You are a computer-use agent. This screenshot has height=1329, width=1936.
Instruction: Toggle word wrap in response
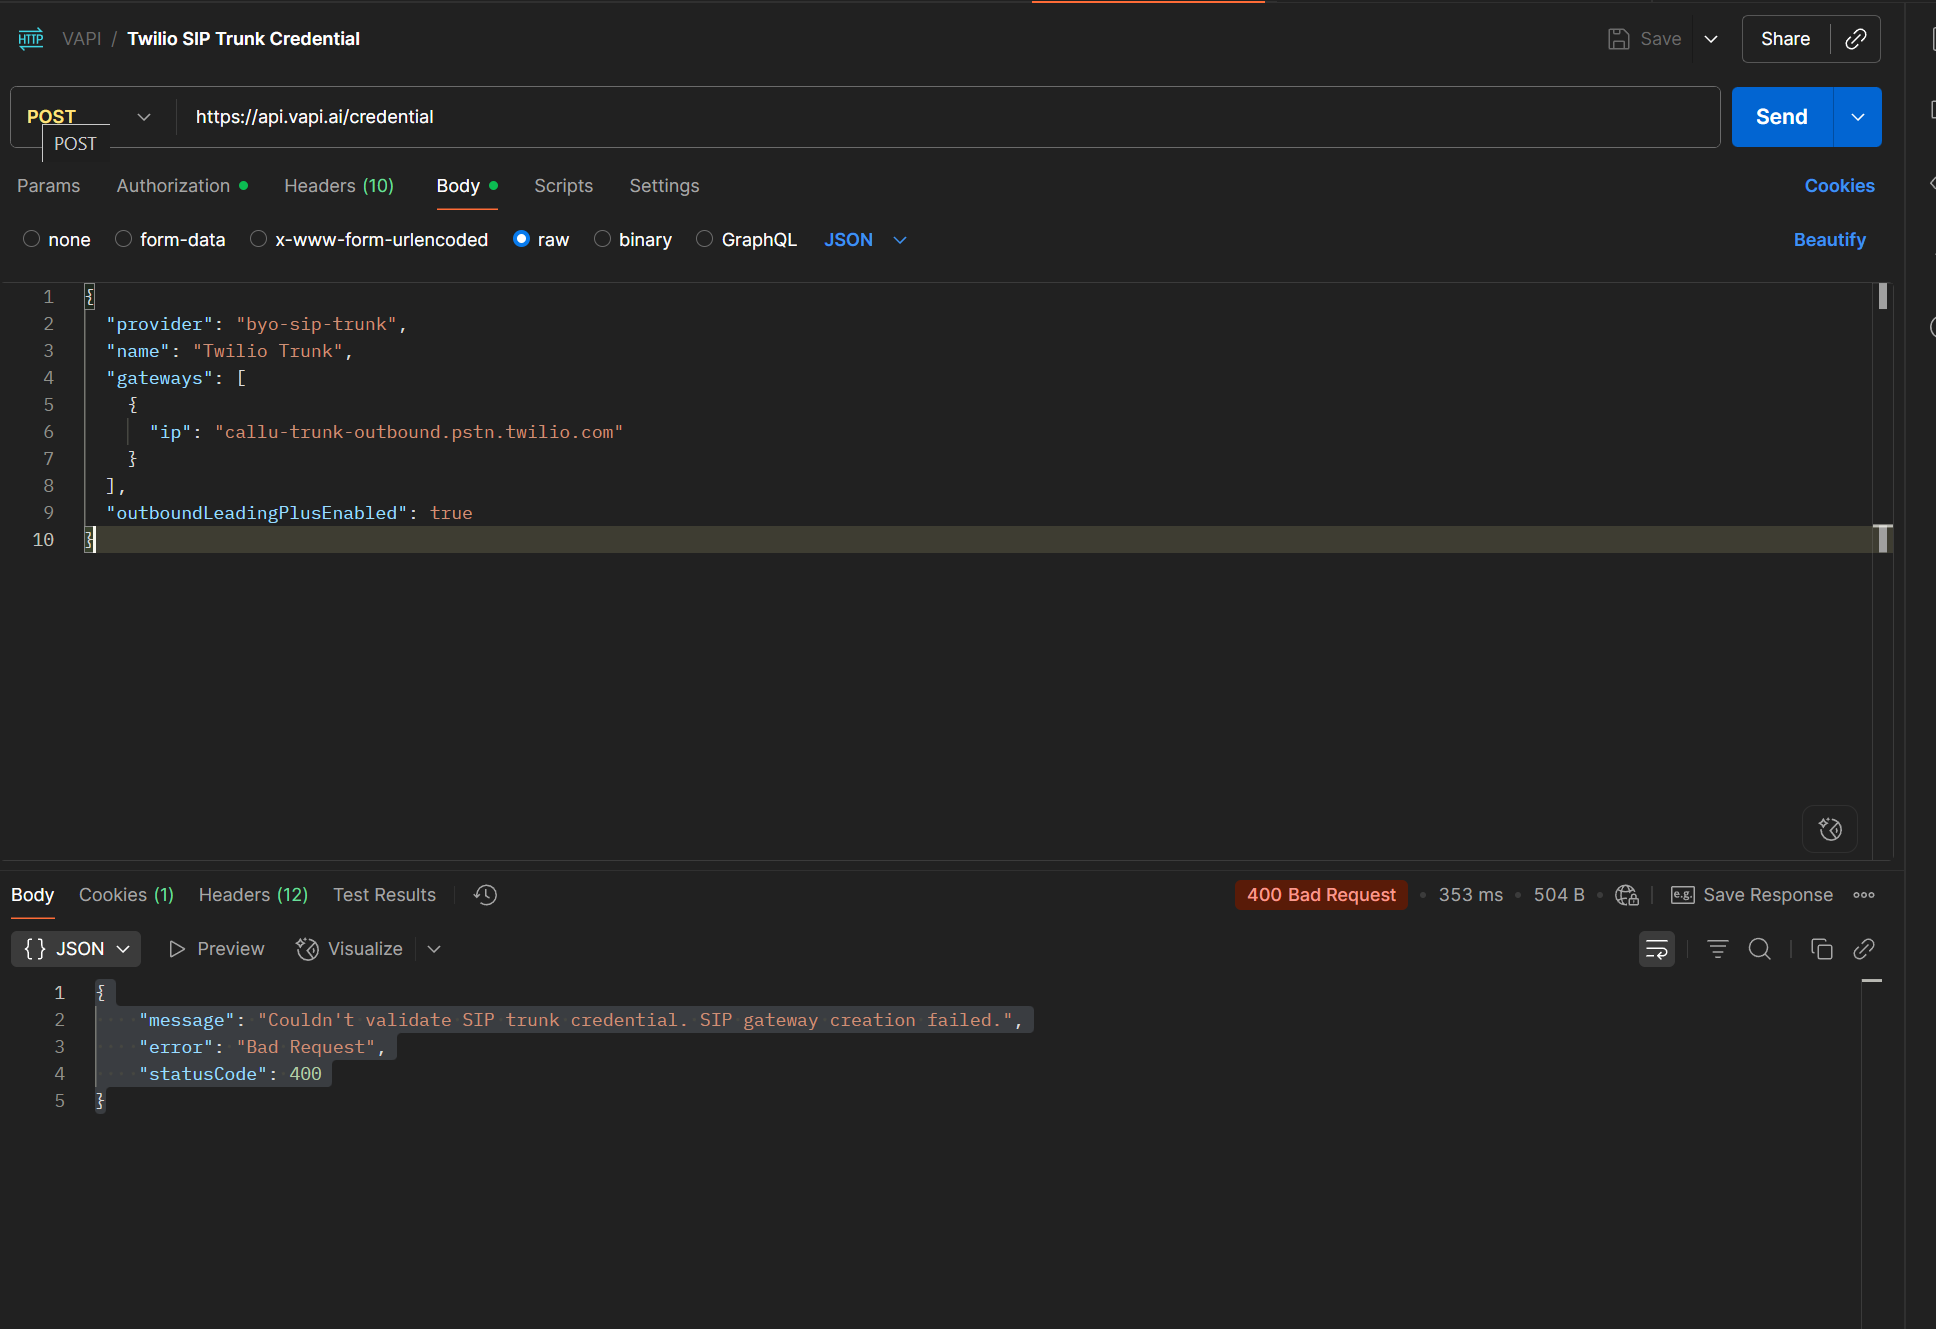coord(1657,949)
